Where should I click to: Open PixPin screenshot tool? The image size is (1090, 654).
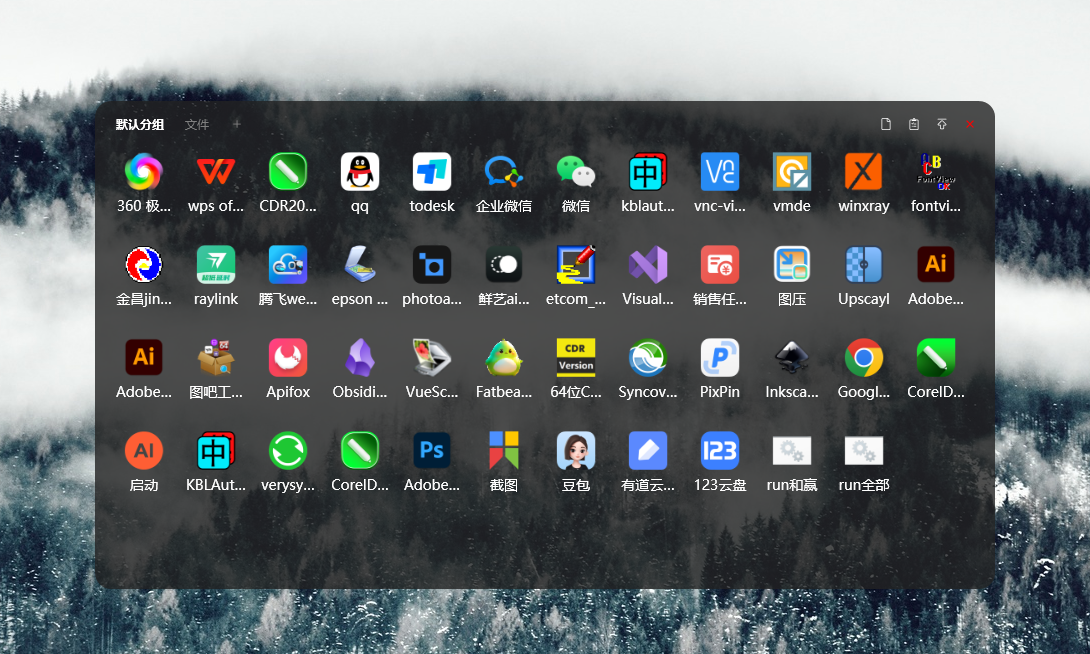tap(720, 358)
